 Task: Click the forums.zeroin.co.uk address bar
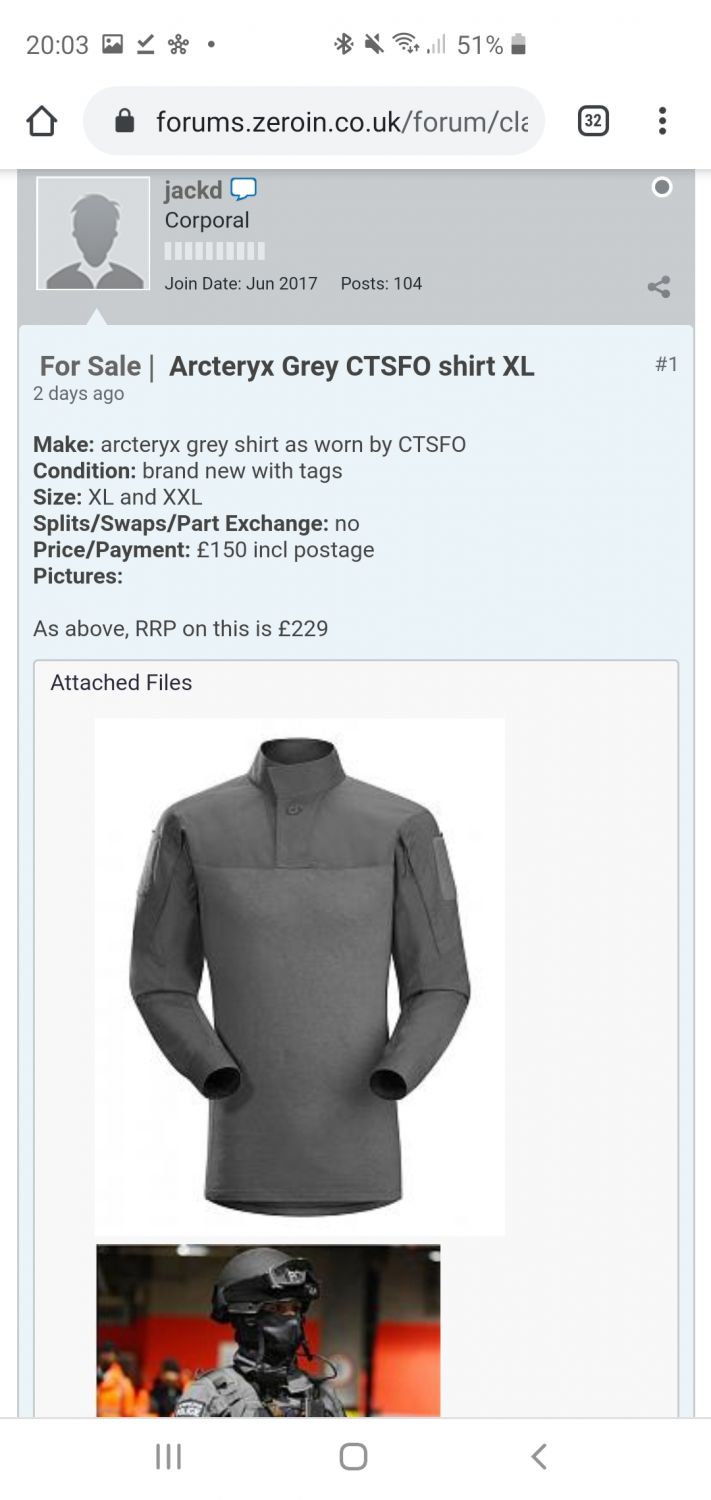(314, 121)
